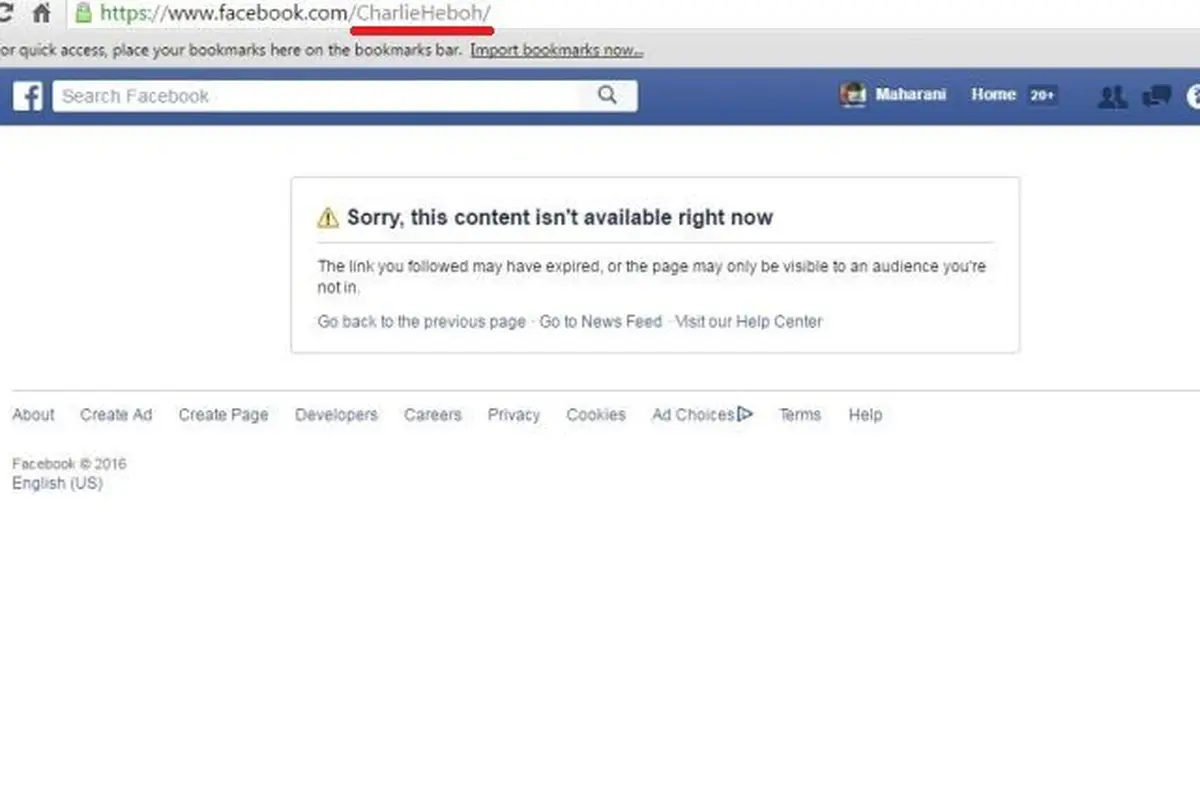Image resolution: width=1200 pixels, height=800 pixels.
Task: Click the "Facebook © 2016" text
Action: pyautogui.click(x=69, y=464)
